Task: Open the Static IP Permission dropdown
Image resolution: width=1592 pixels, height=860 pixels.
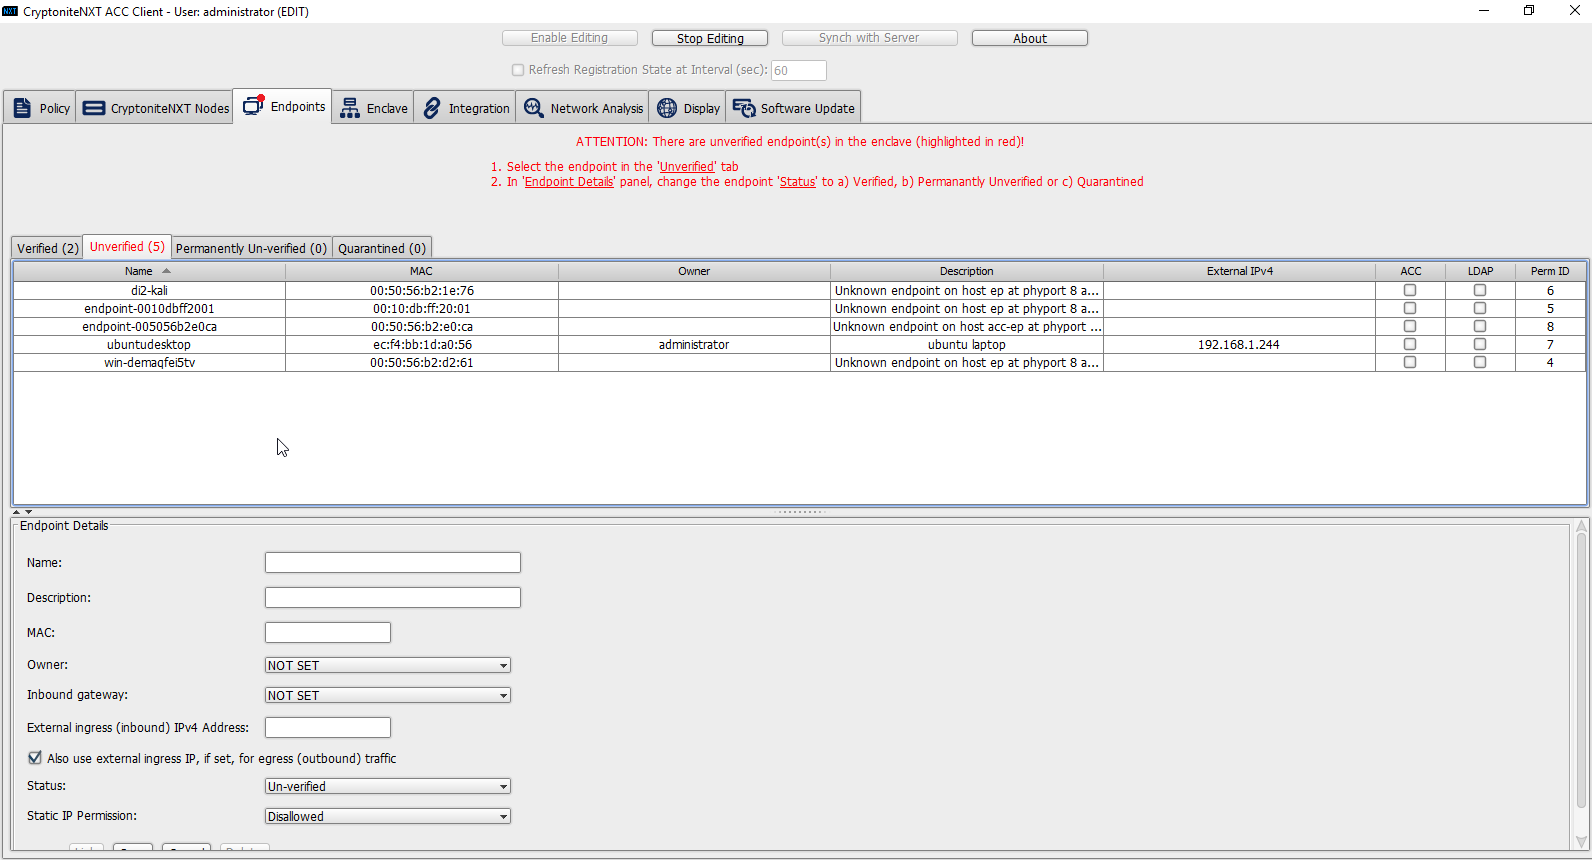Action: [388, 816]
